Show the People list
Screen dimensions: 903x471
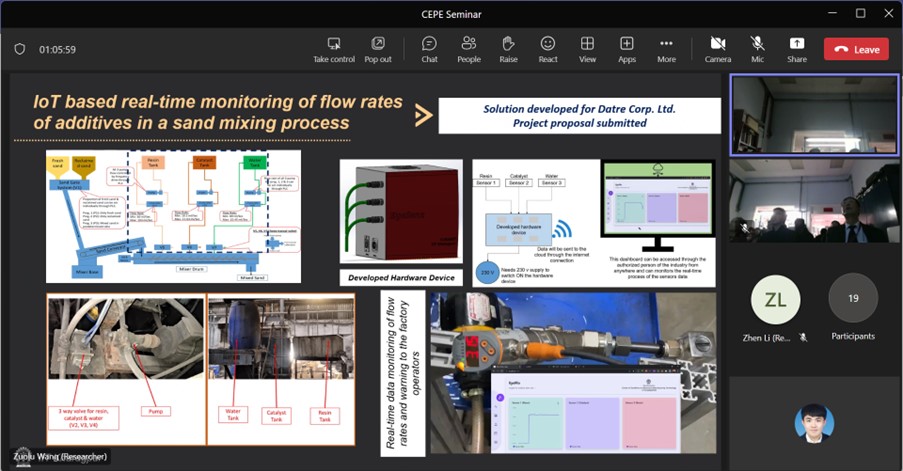(468, 44)
